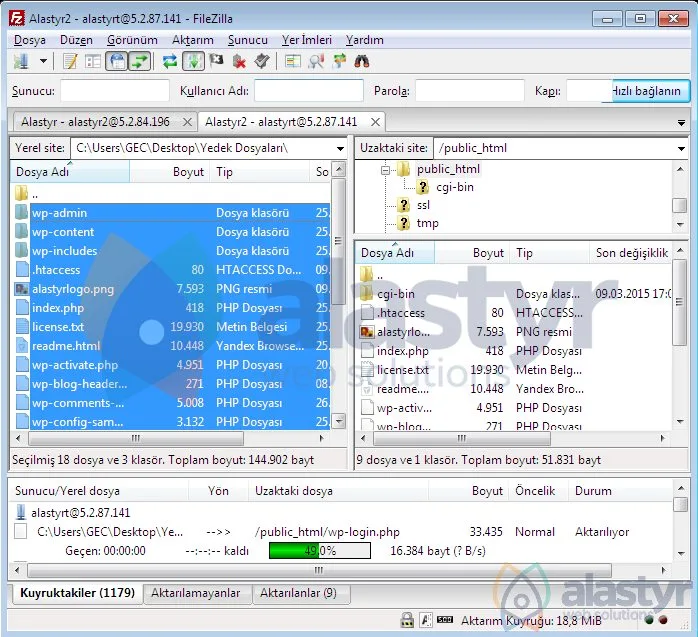The height and width of the screenshot is (637, 698).
Task: Focus the Sunucu host input field
Action: (x=115, y=91)
